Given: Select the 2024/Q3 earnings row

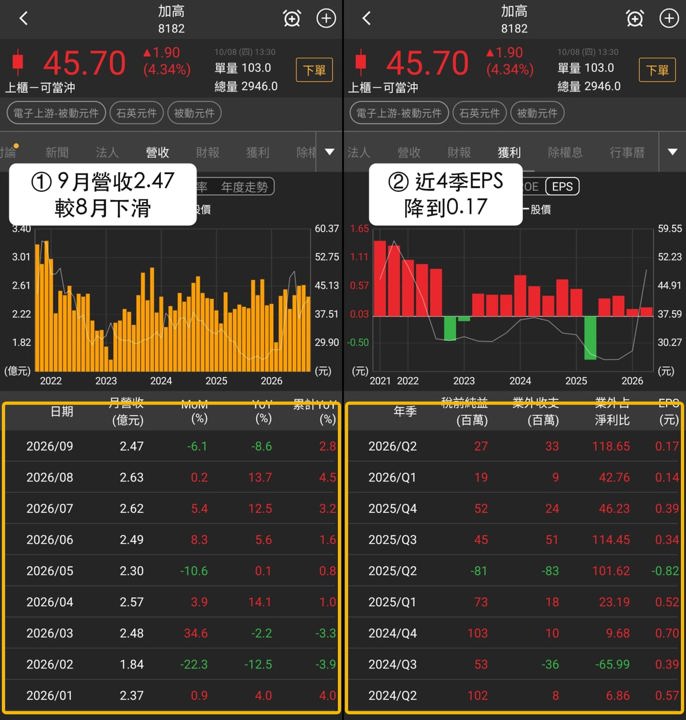Looking at the screenshot, I should coord(514,664).
